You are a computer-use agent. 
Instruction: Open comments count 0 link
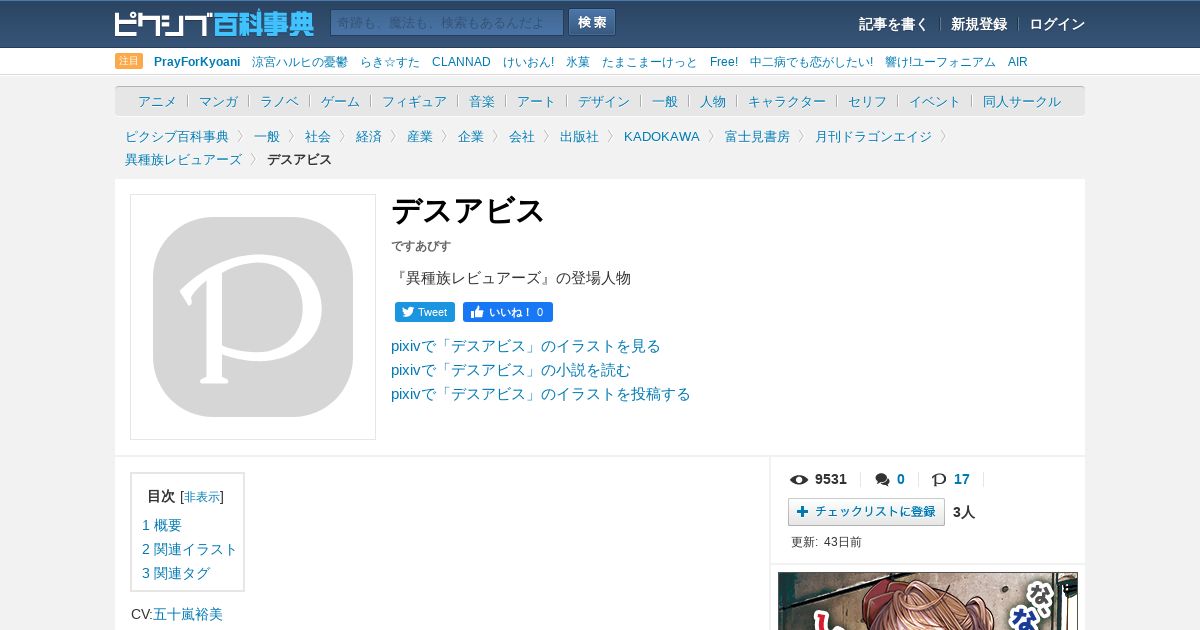tap(900, 479)
